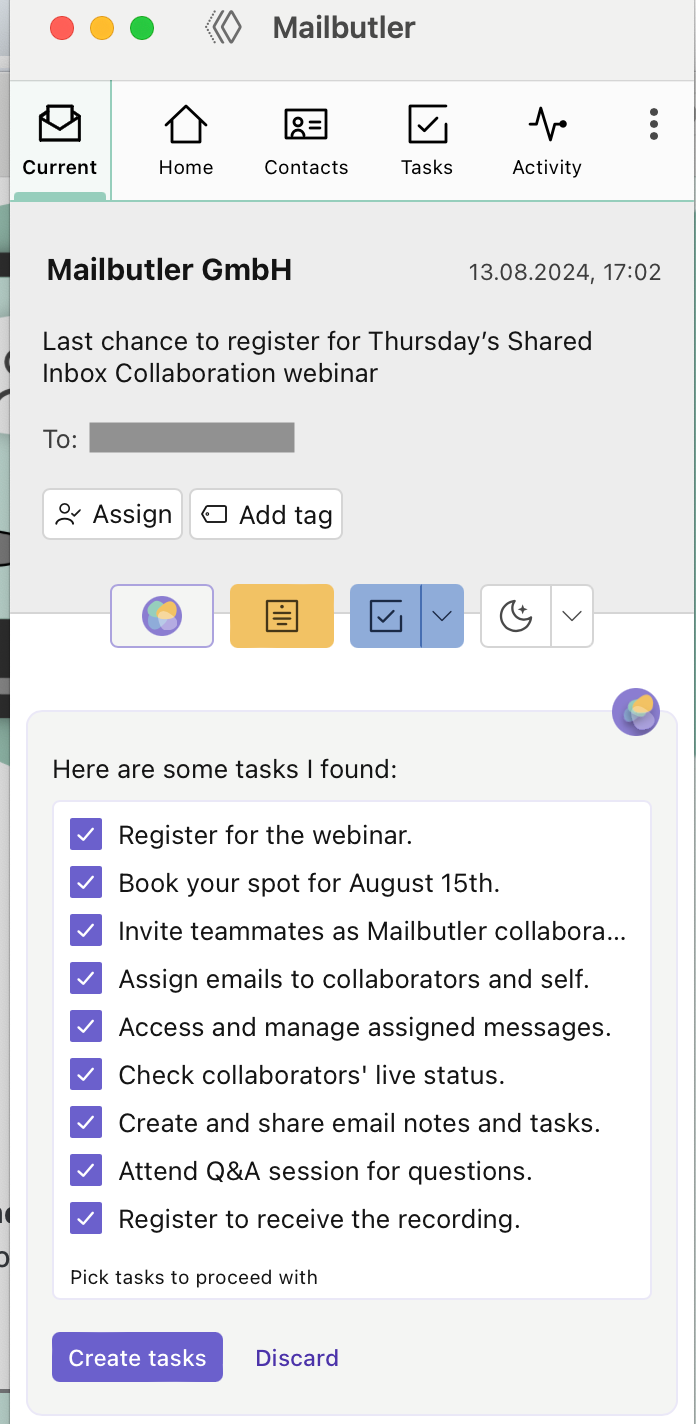Click "Here are some tasks I found:" text
Screen dimensions: 696x1424
click(225, 769)
